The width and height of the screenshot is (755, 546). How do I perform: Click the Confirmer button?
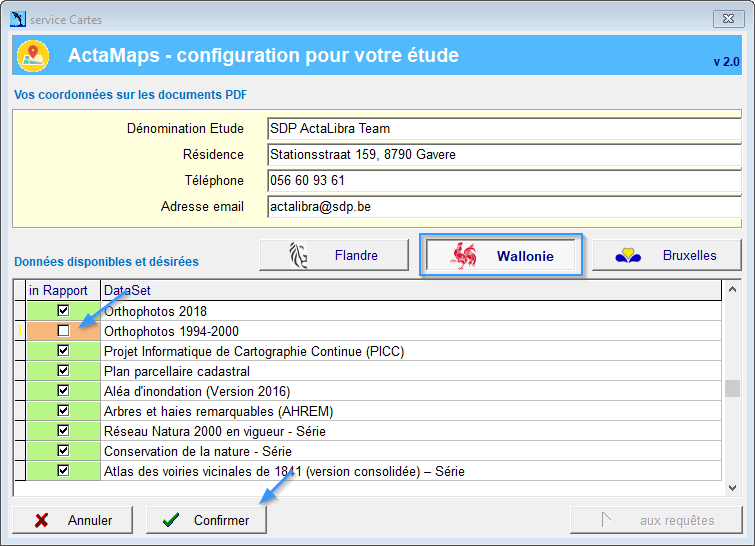click(x=206, y=520)
